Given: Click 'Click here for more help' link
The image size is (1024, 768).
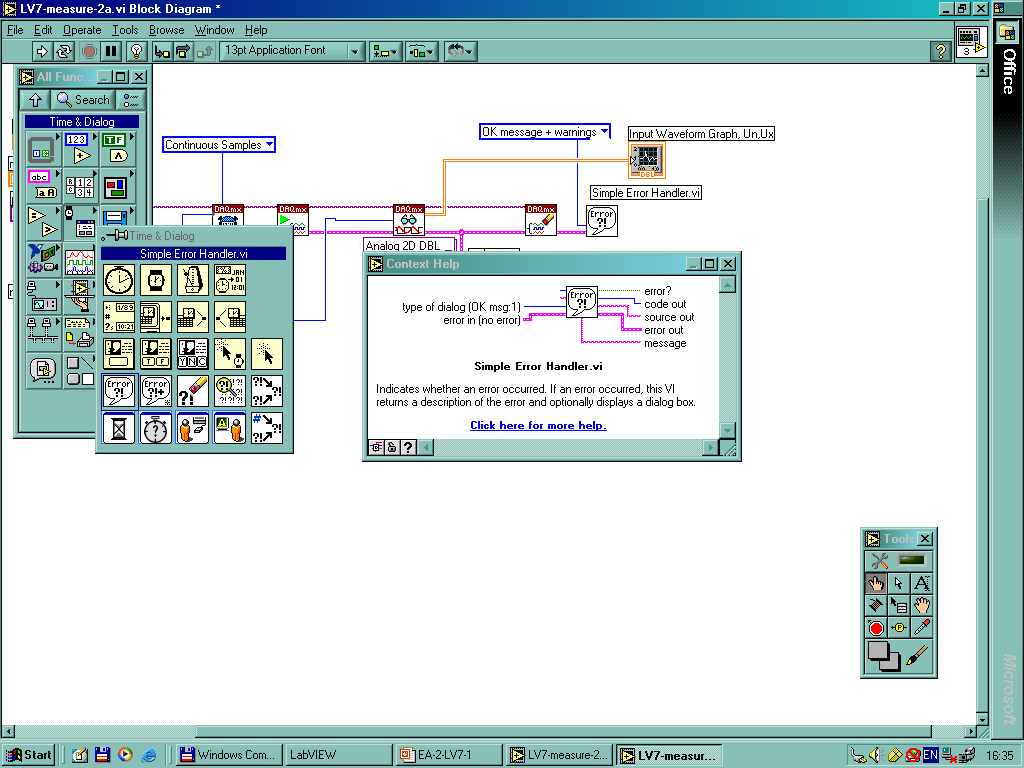Looking at the screenshot, I should [x=538, y=425].
